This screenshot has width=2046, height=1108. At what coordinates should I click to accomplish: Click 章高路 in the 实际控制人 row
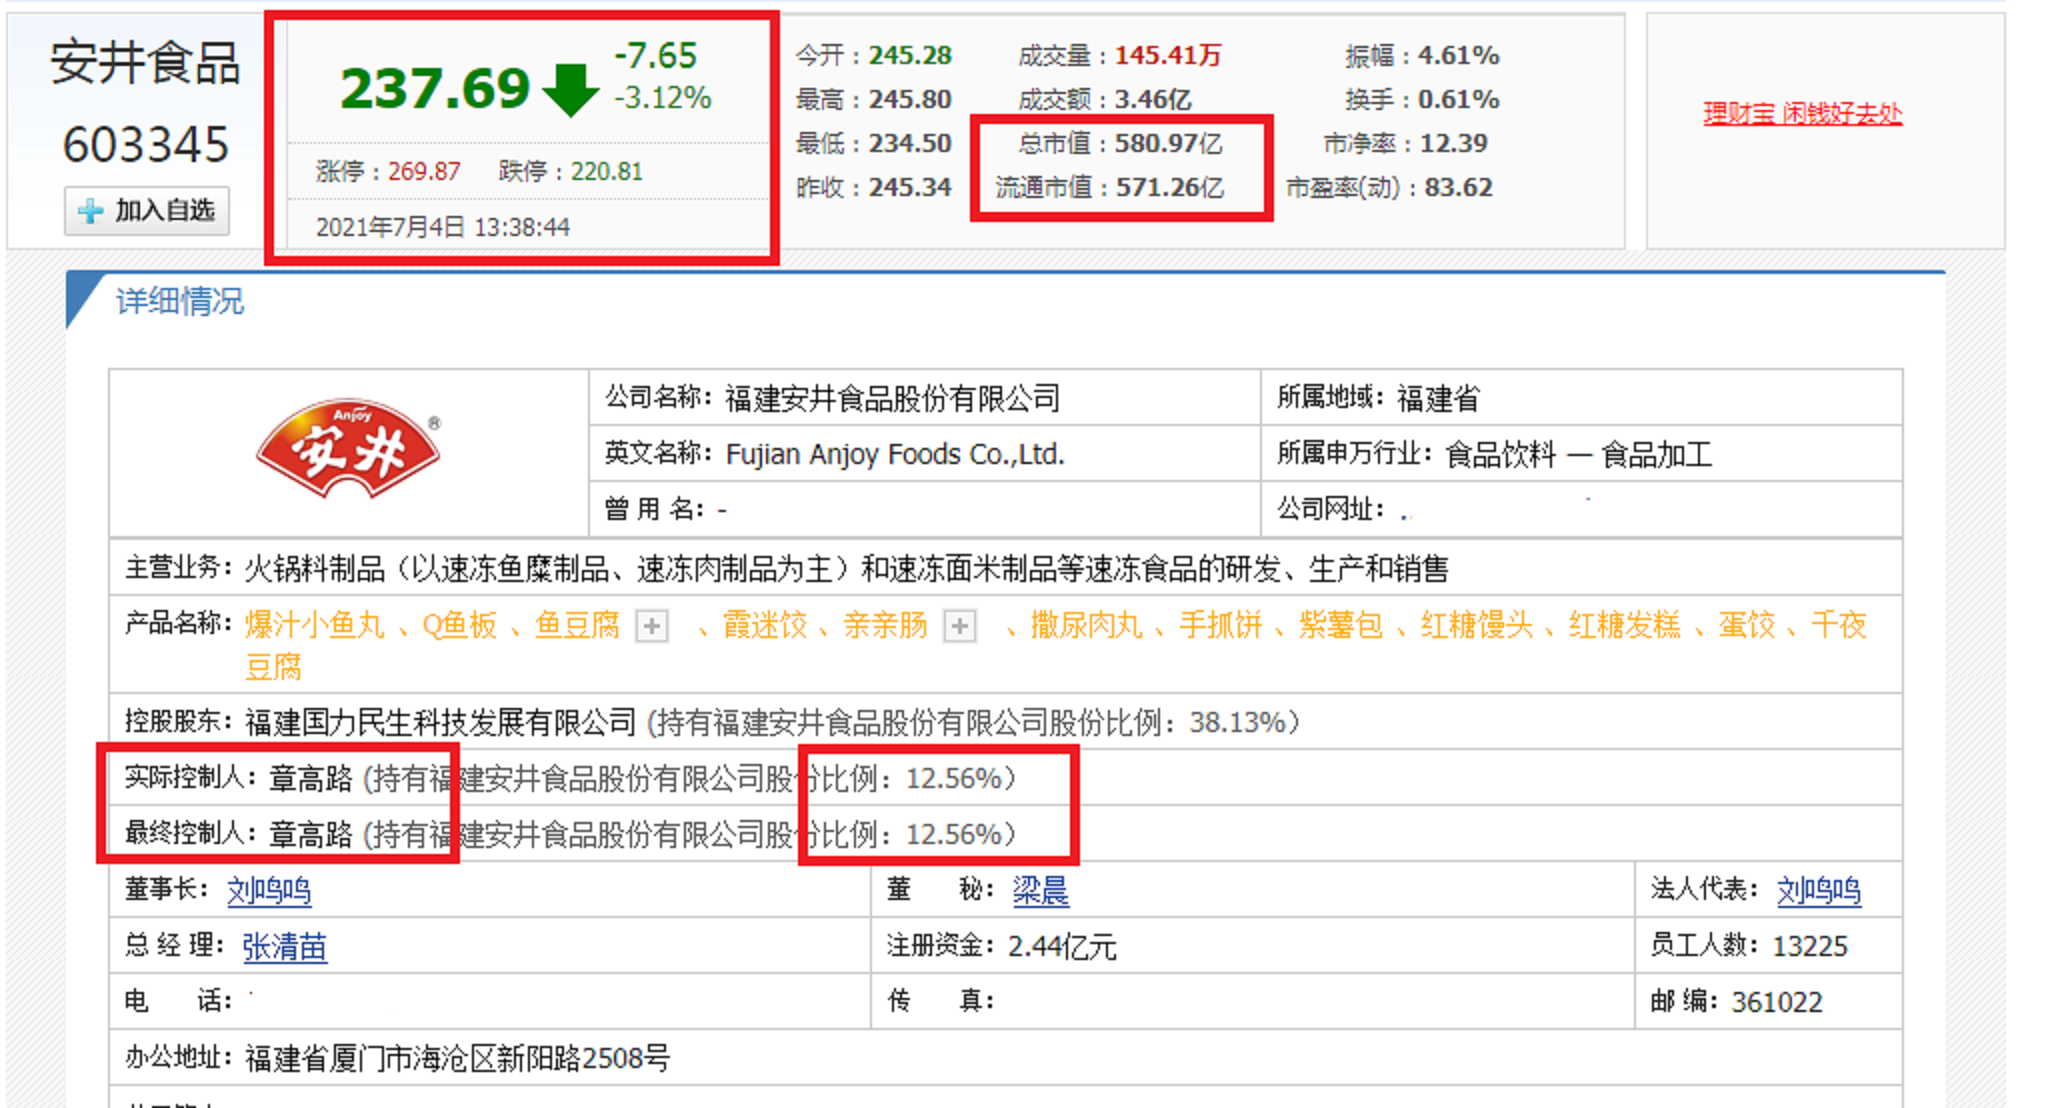point(311,778)
